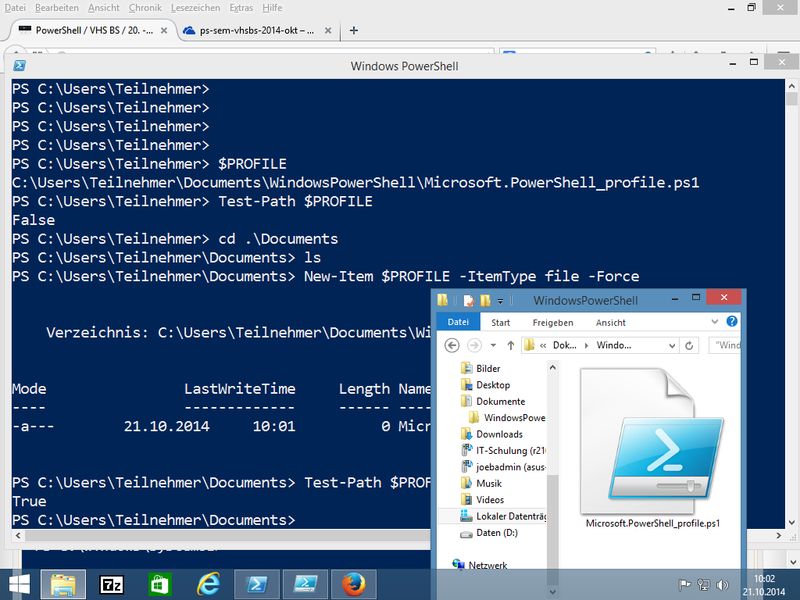This screenshot has height=600, width=800.
Task: Click Windo... breadcrumb in address bar
Action: click(x=614, y=345)
